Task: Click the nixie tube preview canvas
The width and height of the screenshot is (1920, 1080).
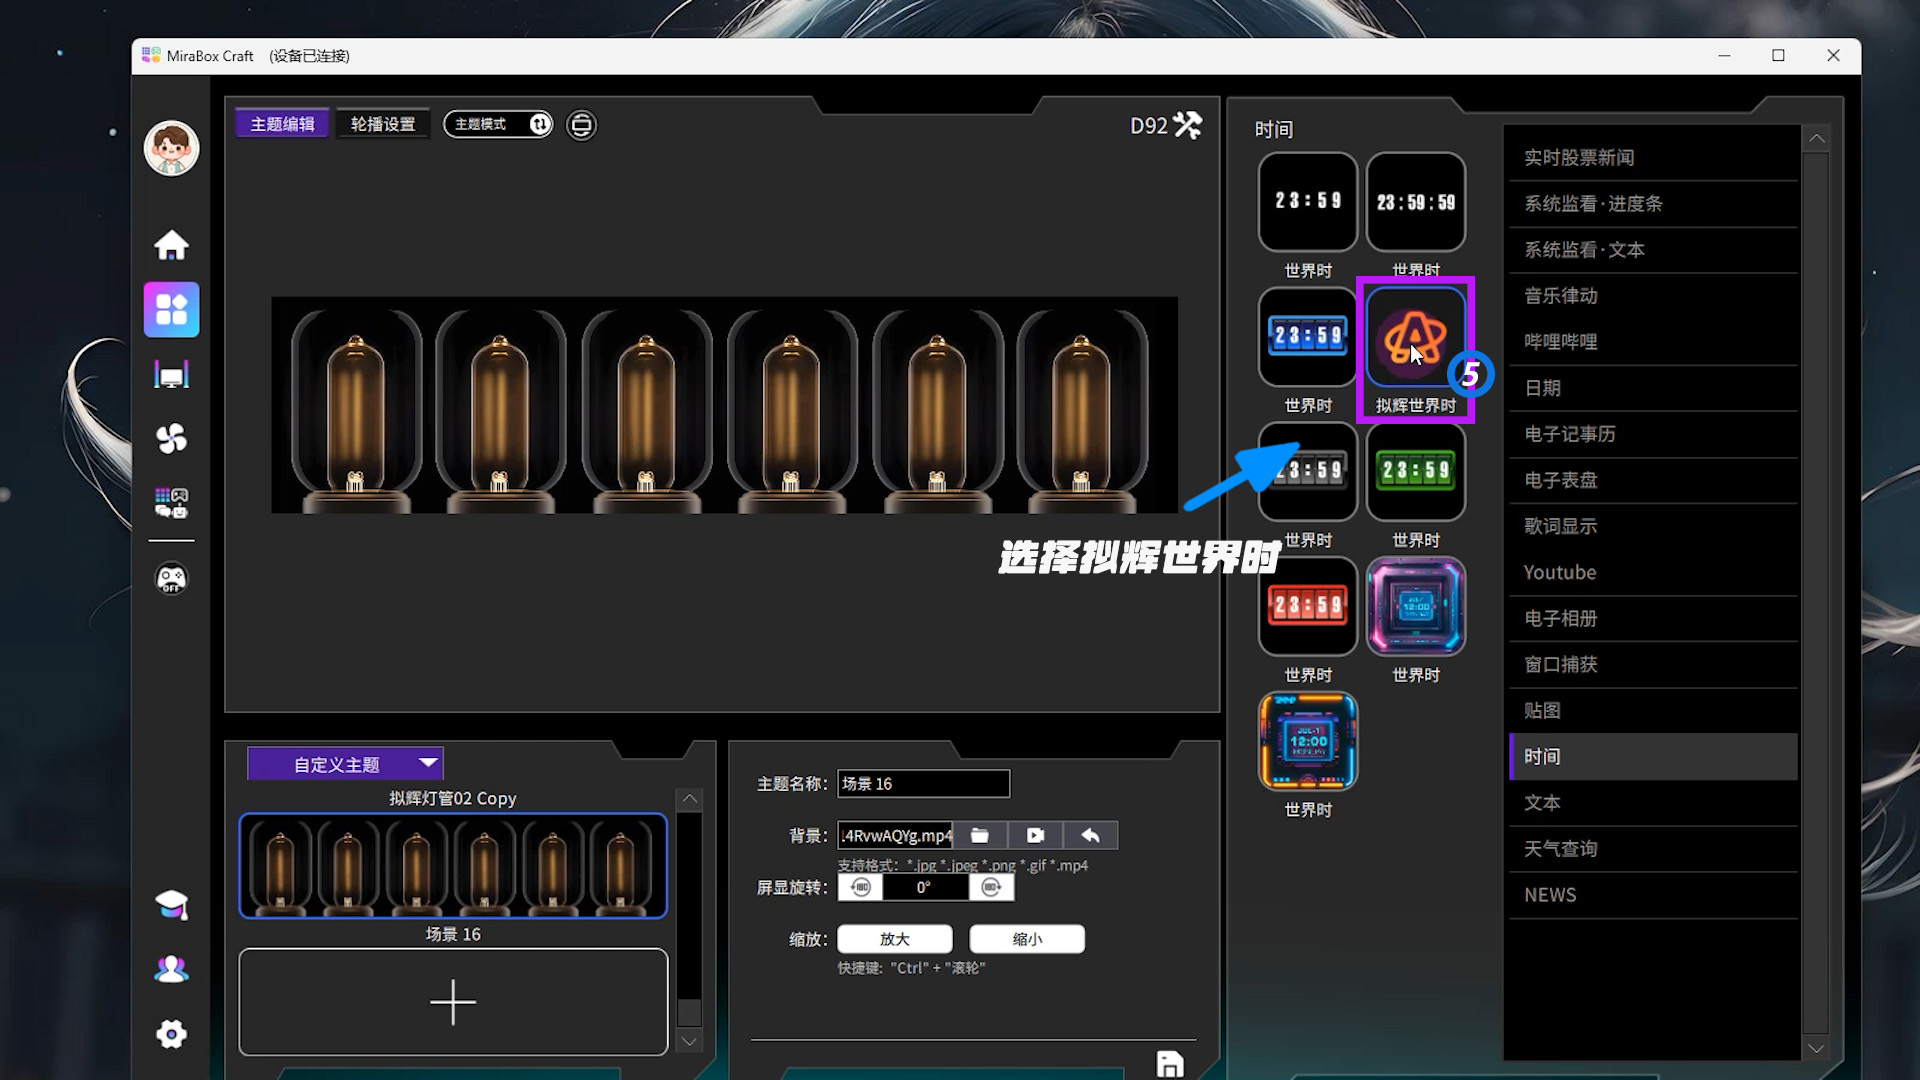Action: coord(724,405)
